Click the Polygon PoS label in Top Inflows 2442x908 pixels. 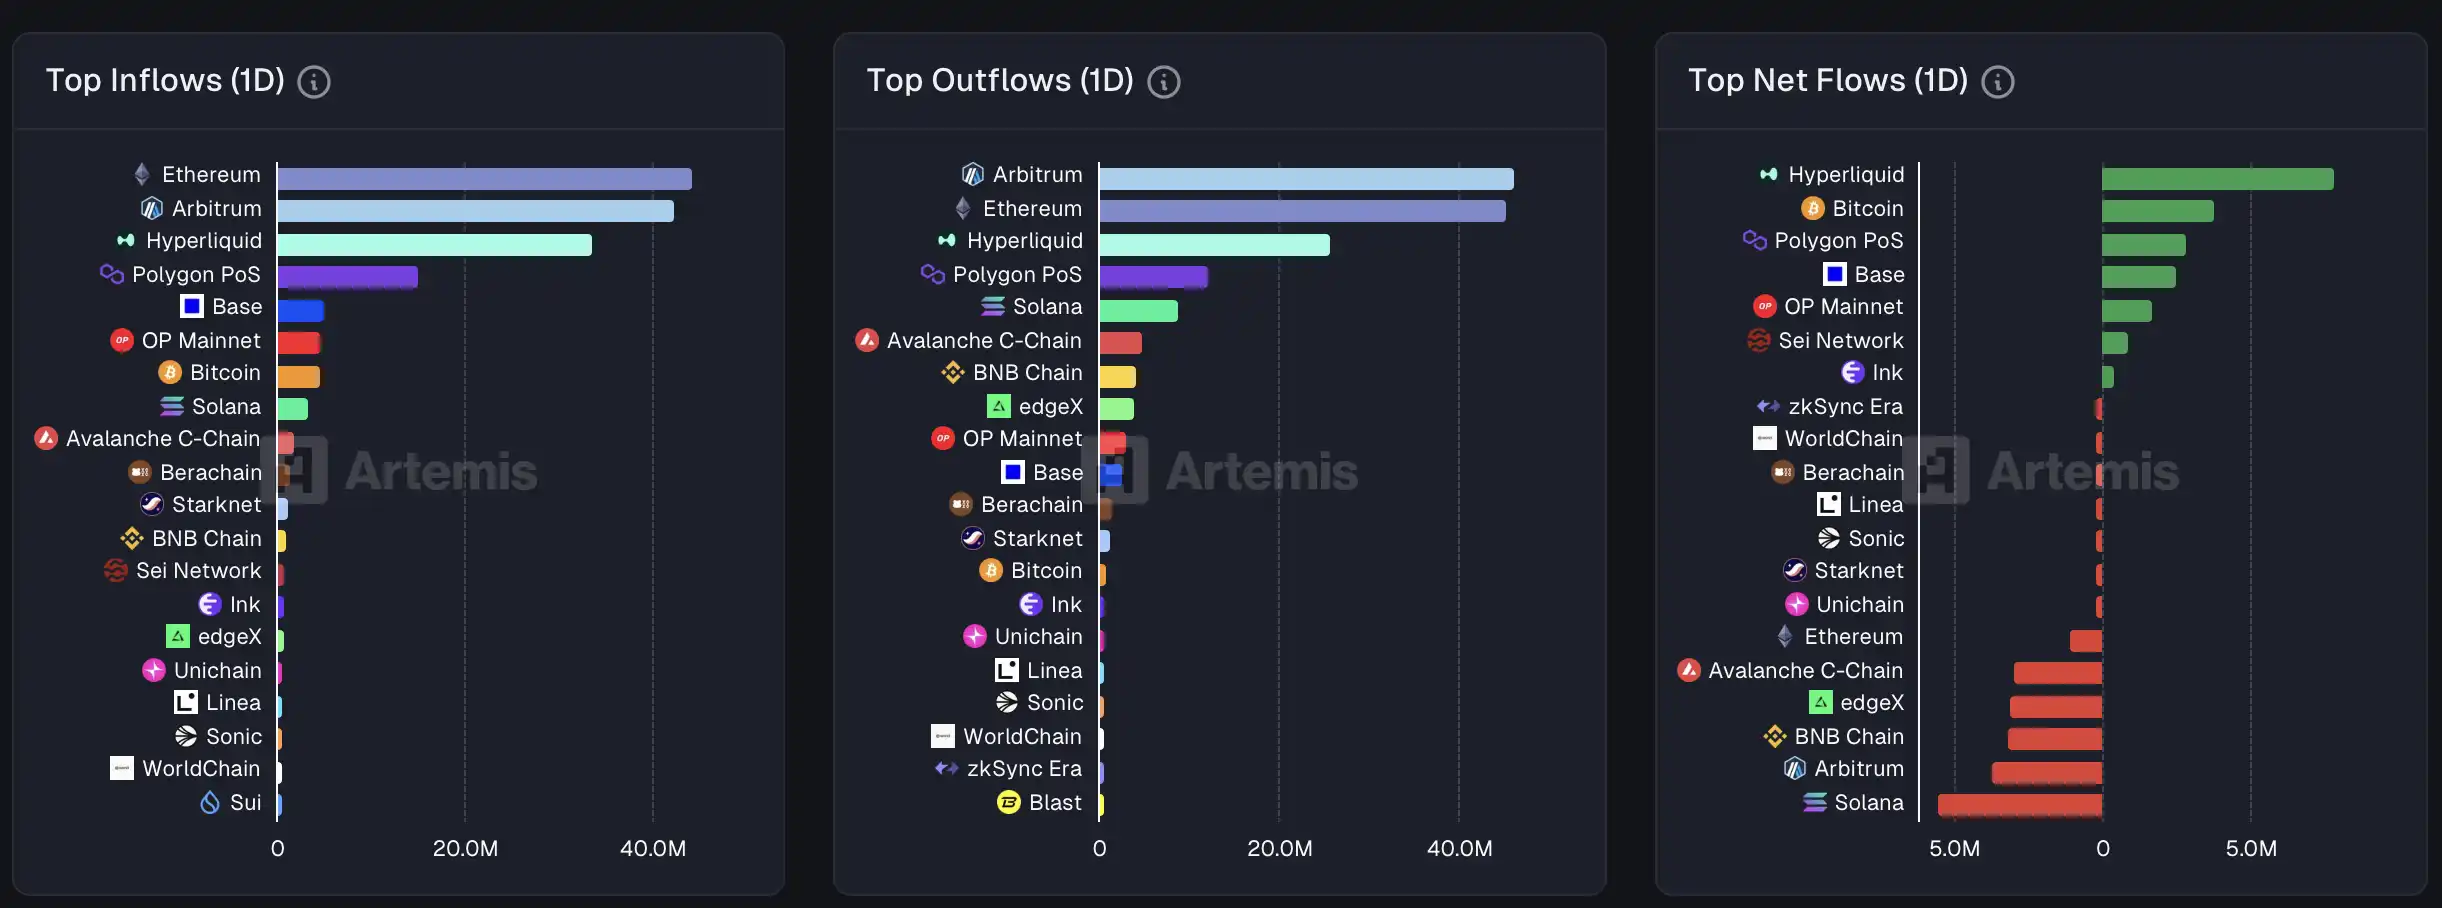(x=196, y=275)
